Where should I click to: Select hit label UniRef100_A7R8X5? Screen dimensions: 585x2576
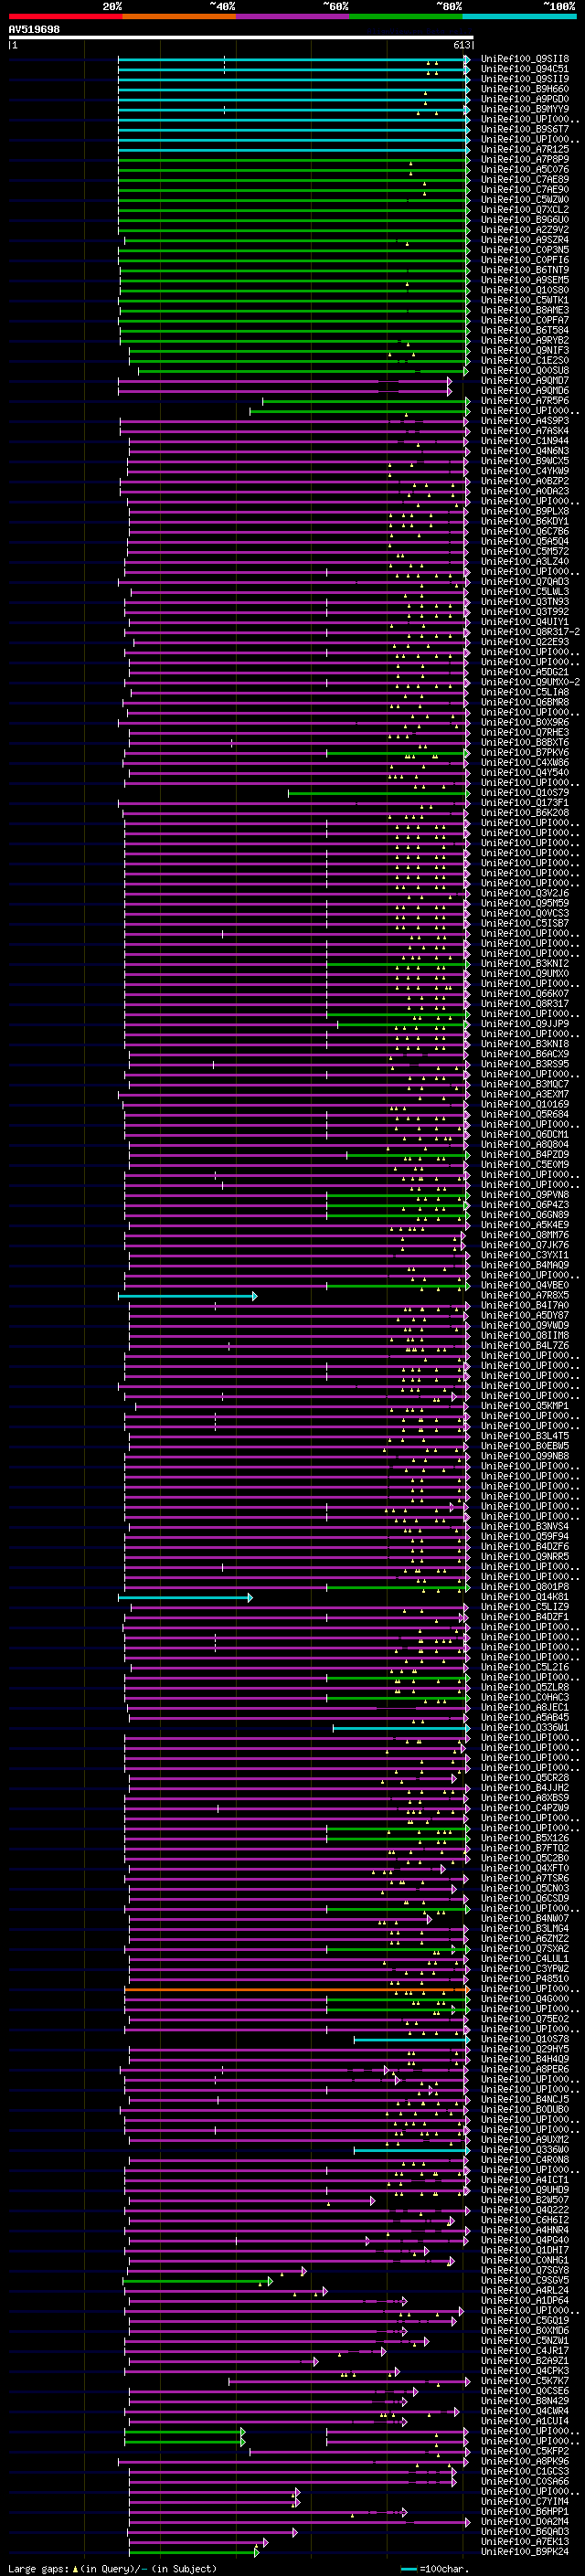[525, 1295]
